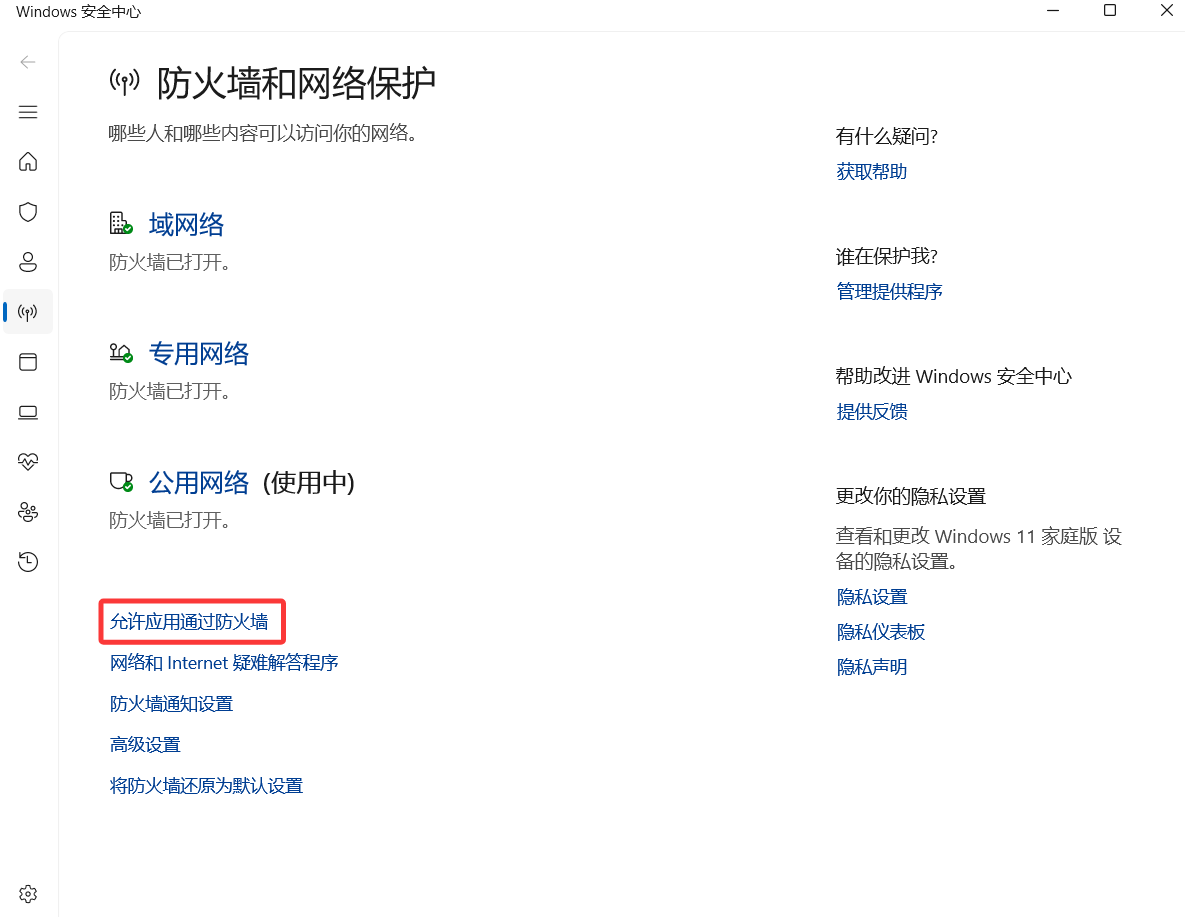Open 域网络 settings
This screenshot has height=917, width=1185.
coord(186,225)
